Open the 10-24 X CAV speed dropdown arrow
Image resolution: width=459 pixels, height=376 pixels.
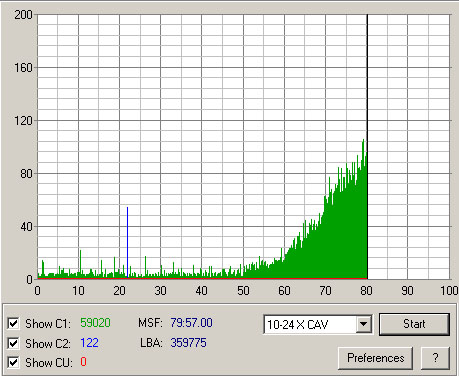[364, 324]
